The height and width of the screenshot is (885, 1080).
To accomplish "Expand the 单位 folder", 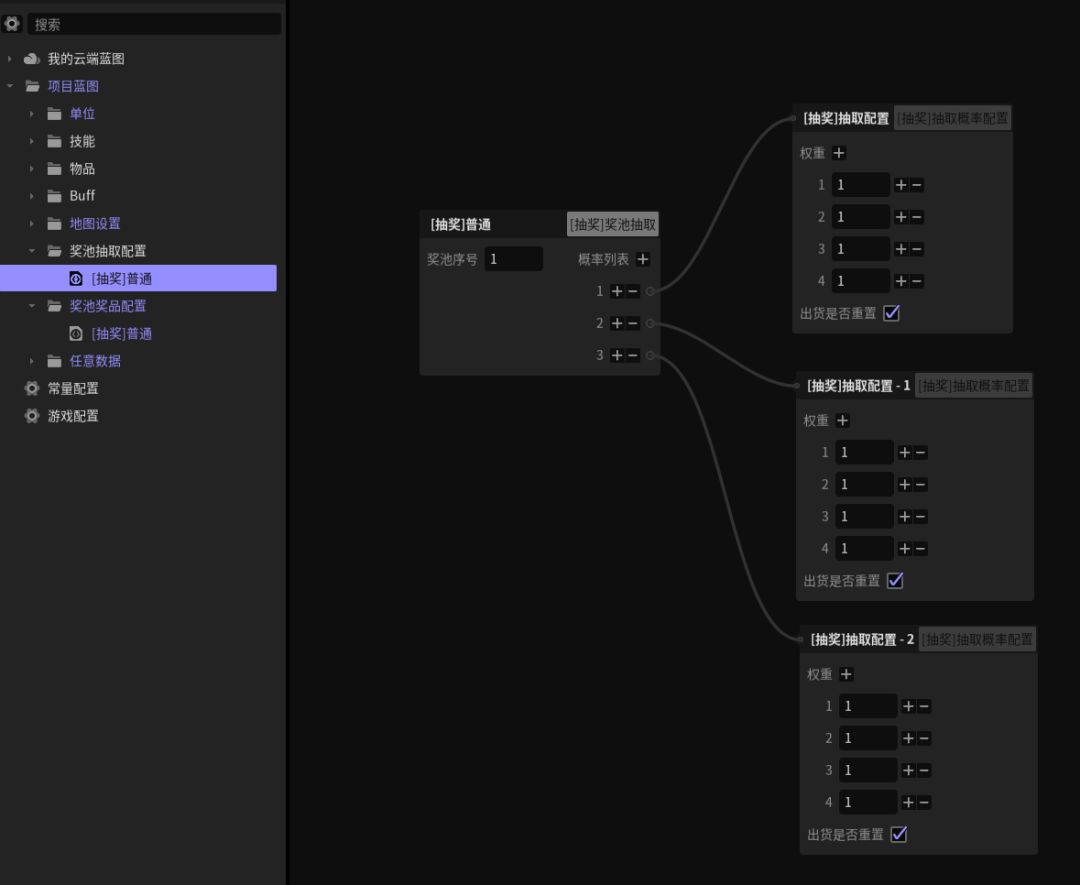I will 32,114.
